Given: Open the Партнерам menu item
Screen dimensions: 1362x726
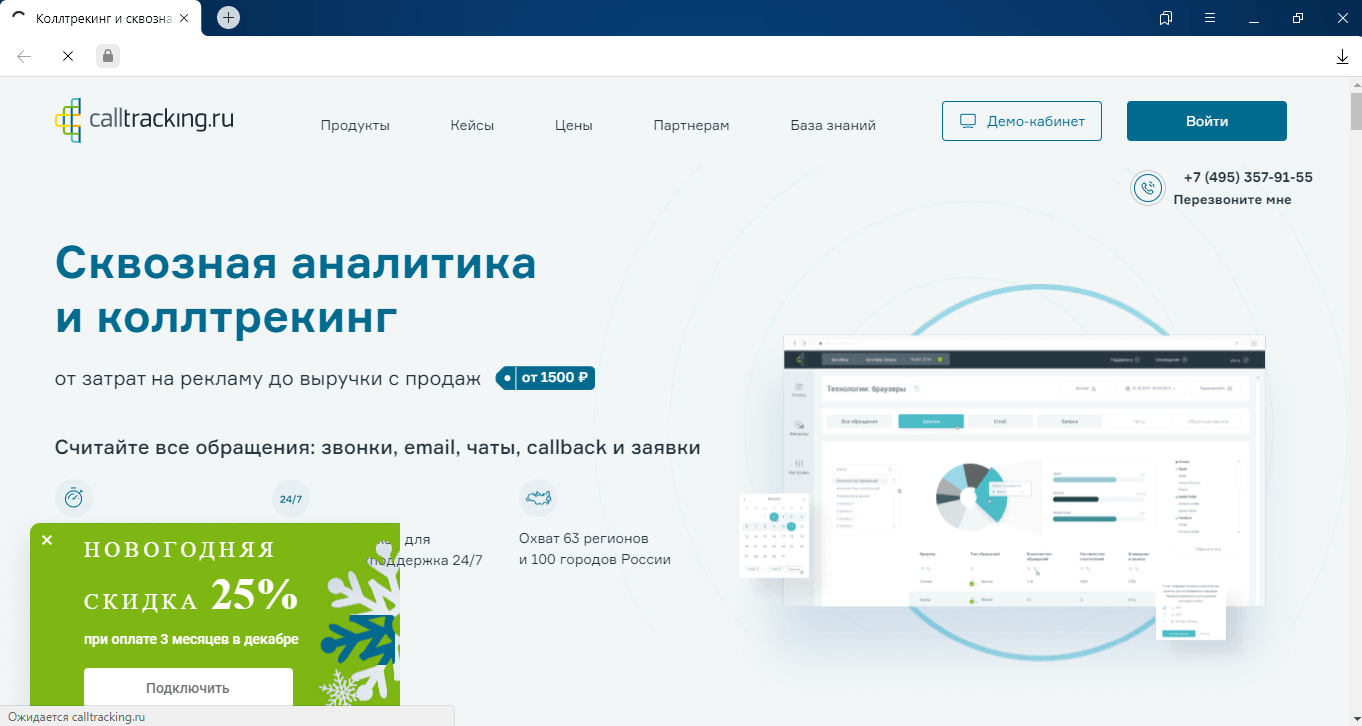Looking at the screenshot, I should click(691, 125).
